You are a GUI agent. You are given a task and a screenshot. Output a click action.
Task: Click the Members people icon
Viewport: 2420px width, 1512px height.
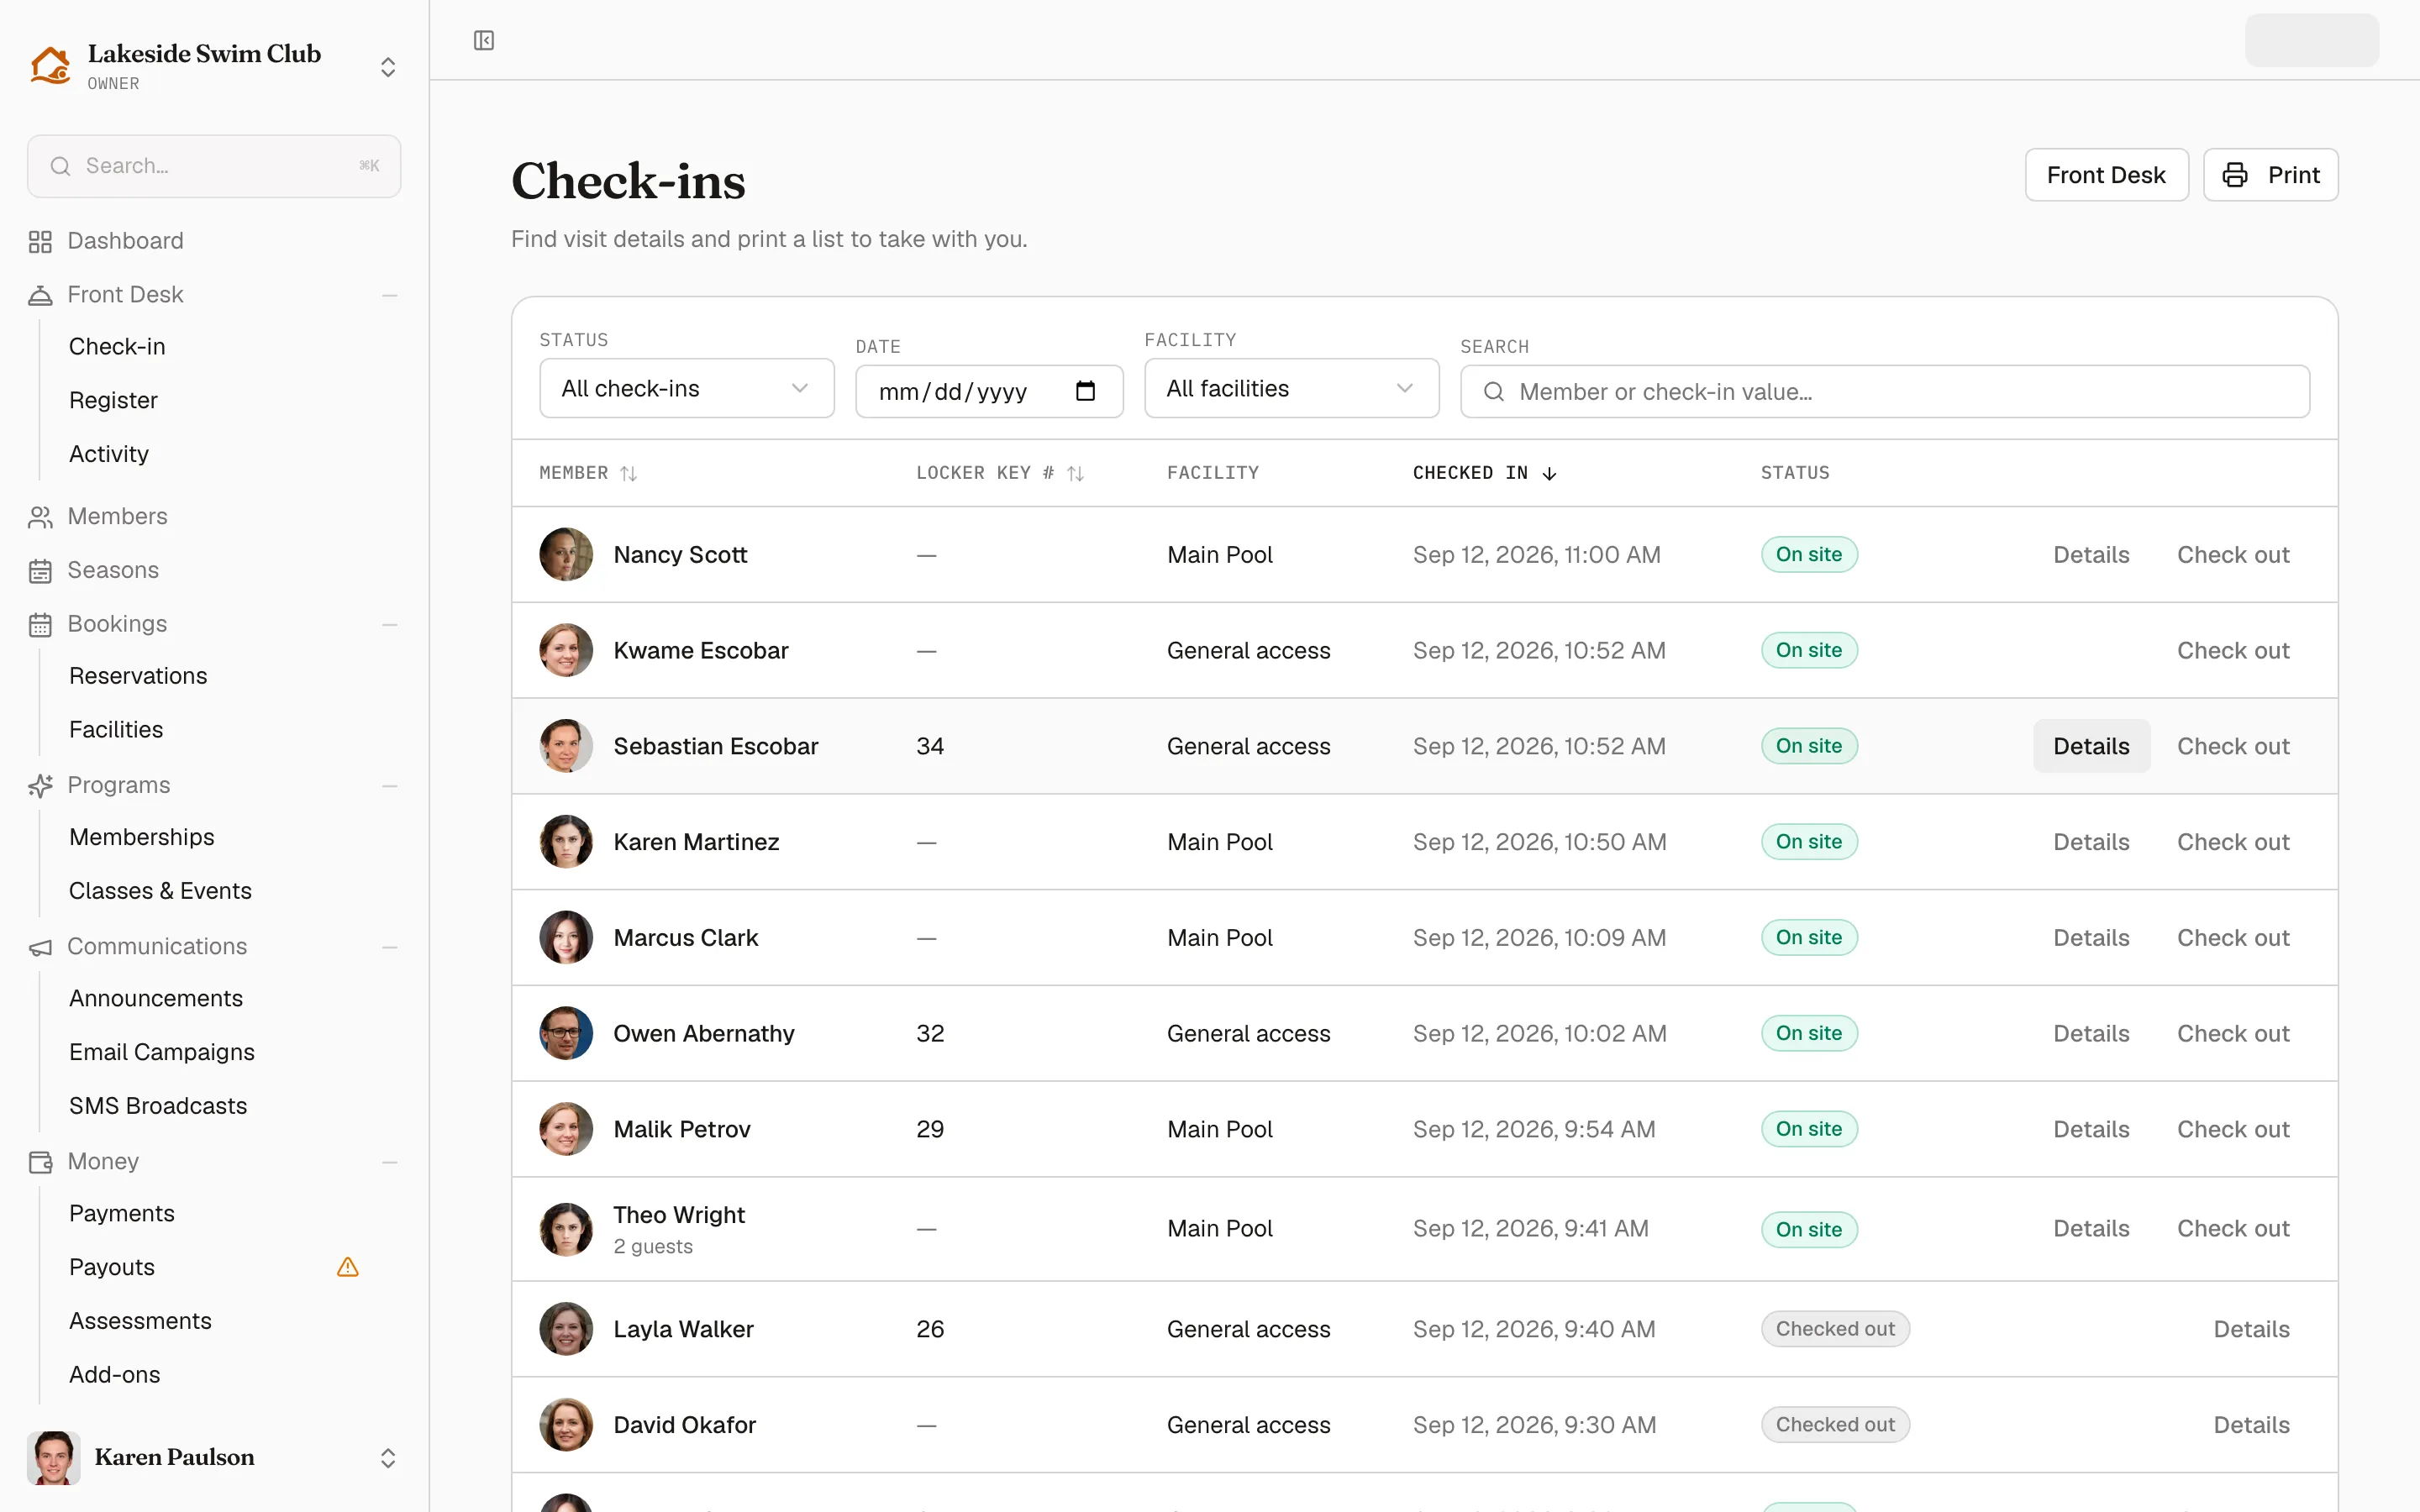[x=40, y=517]
